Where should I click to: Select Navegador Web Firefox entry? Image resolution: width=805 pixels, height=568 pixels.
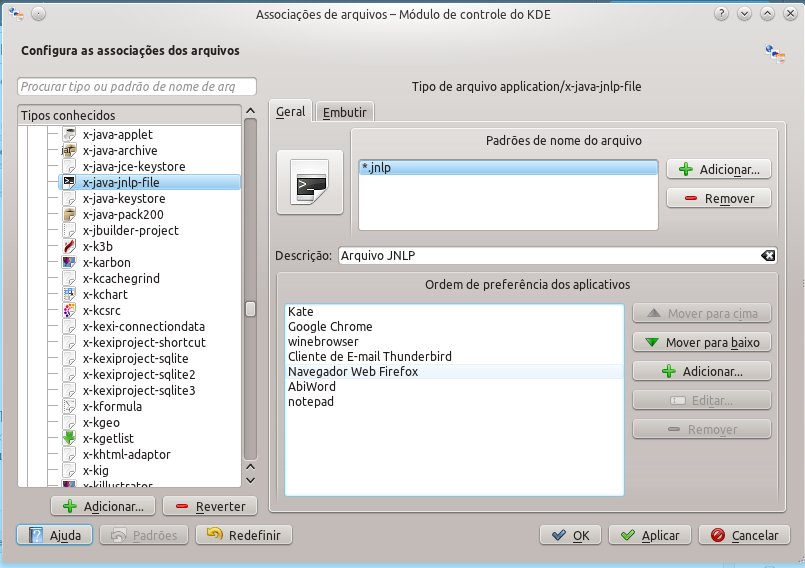[x=454, y=371]
